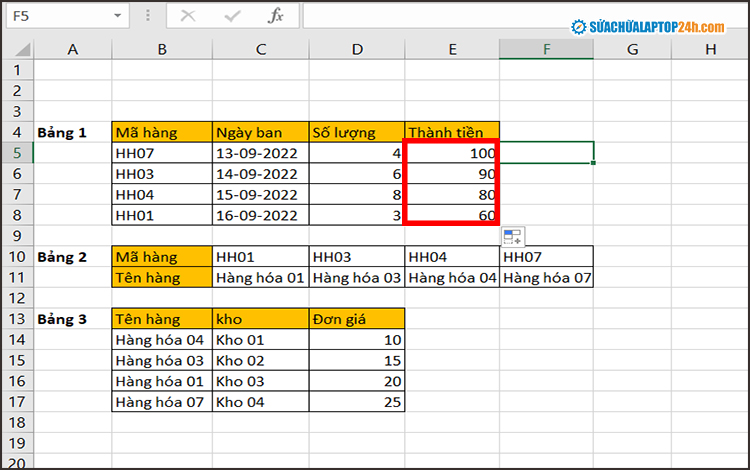
Task: Select the 'Hàng hóa 04' cell in row 11
Action: 452,277
